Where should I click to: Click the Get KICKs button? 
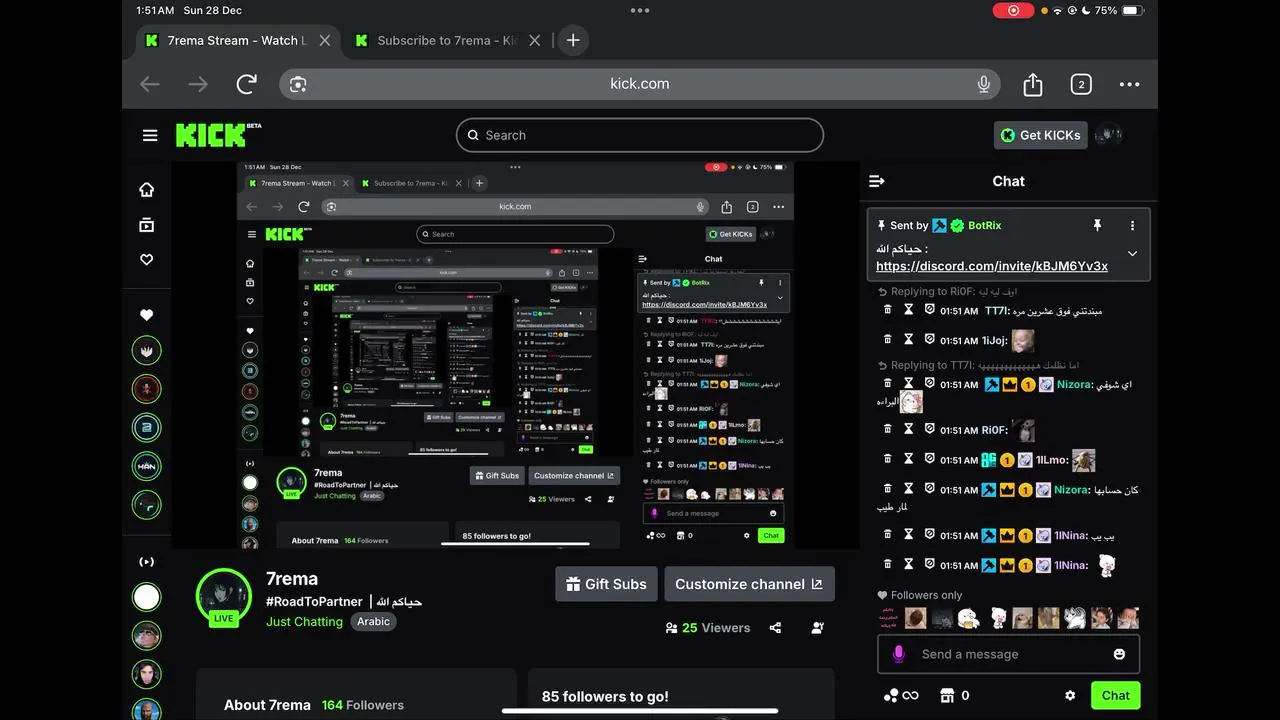[1040, 135]
